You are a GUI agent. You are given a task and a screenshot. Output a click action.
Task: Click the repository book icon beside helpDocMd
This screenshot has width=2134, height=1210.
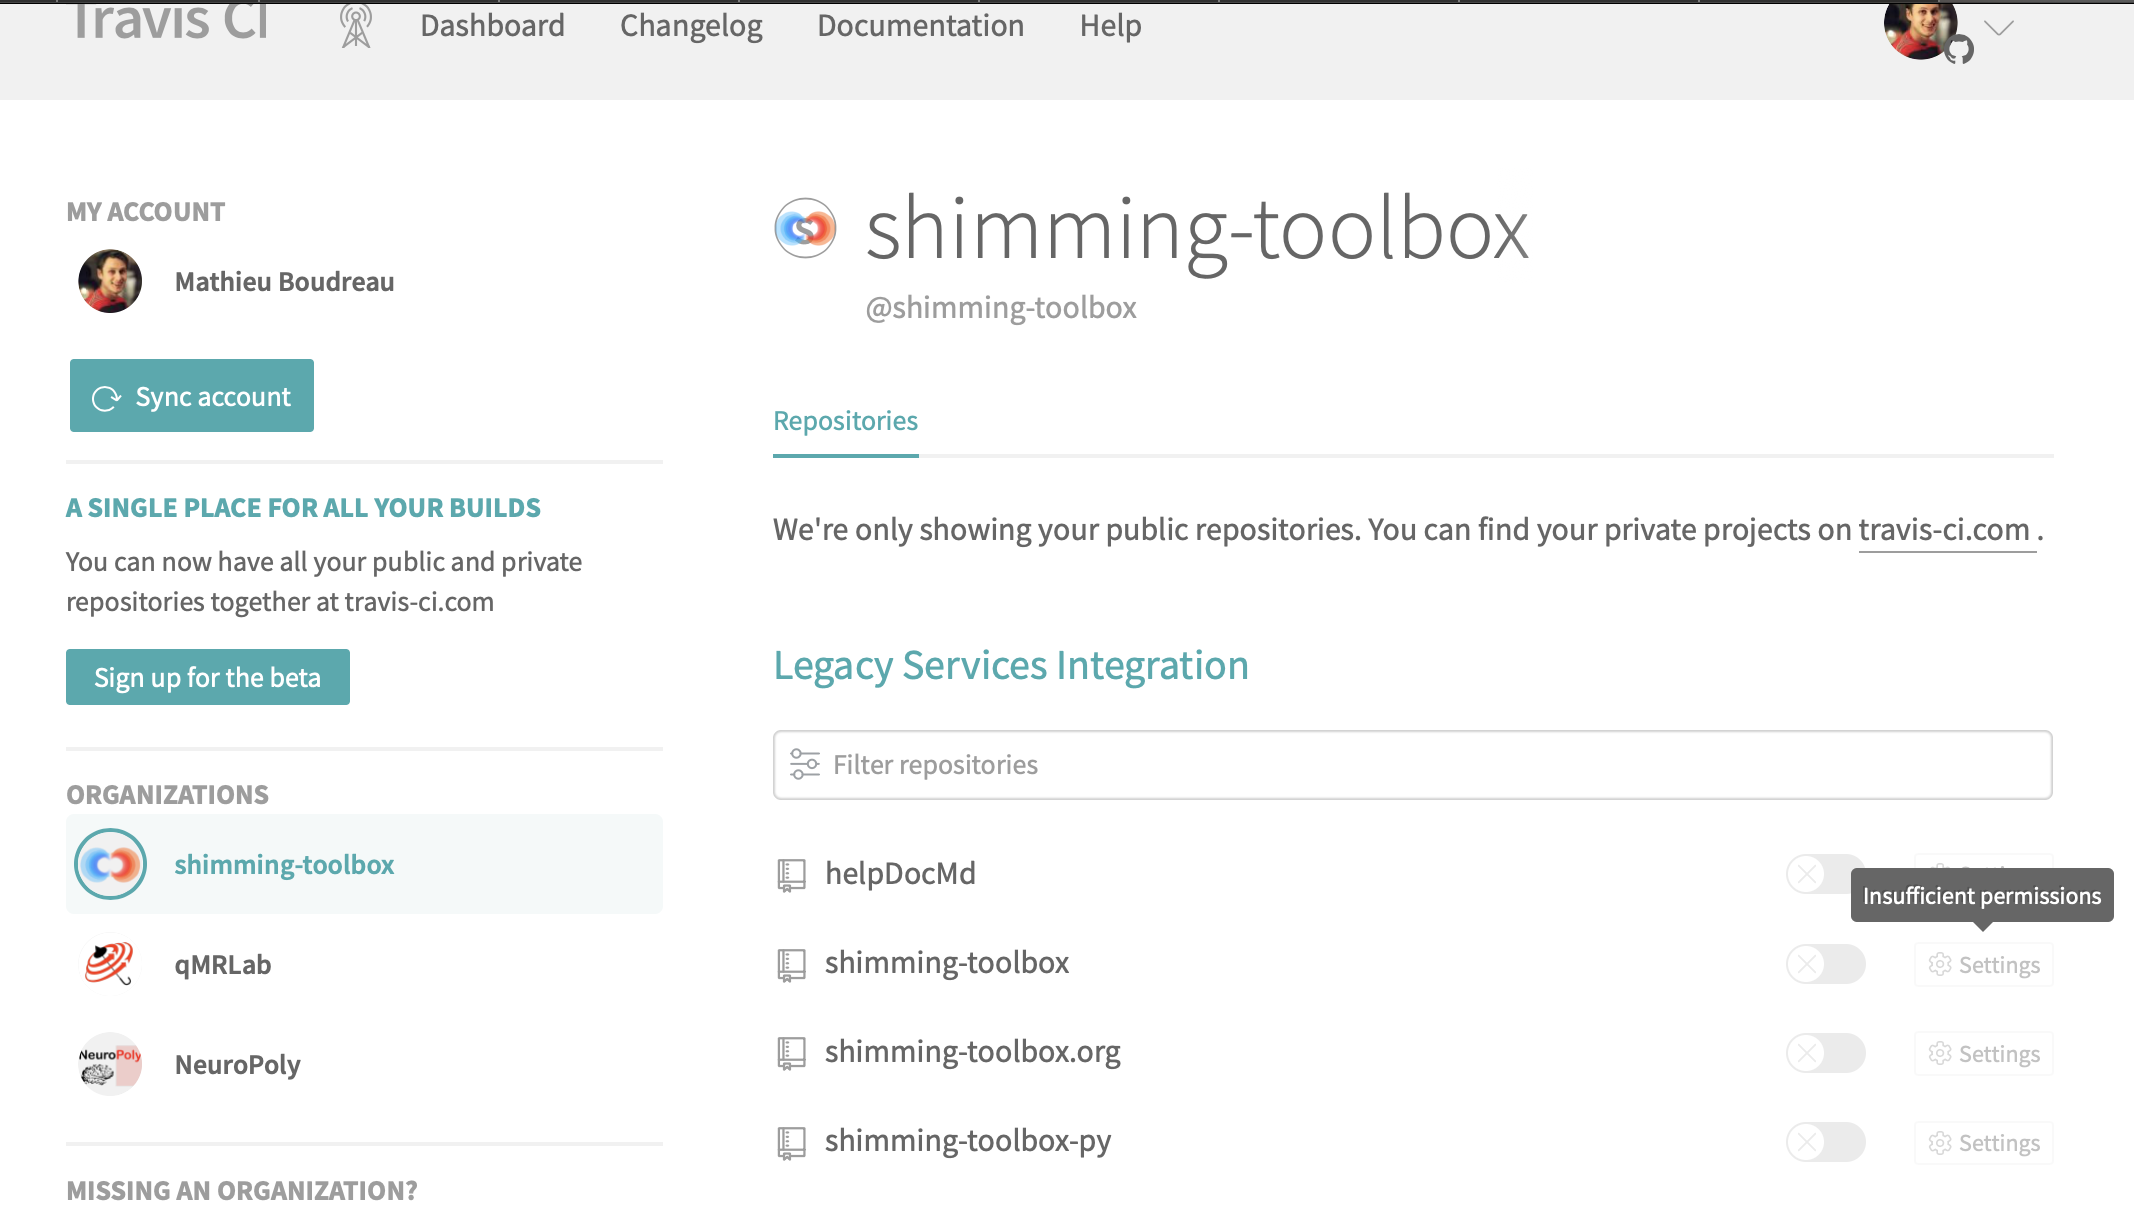coord(791,874)
